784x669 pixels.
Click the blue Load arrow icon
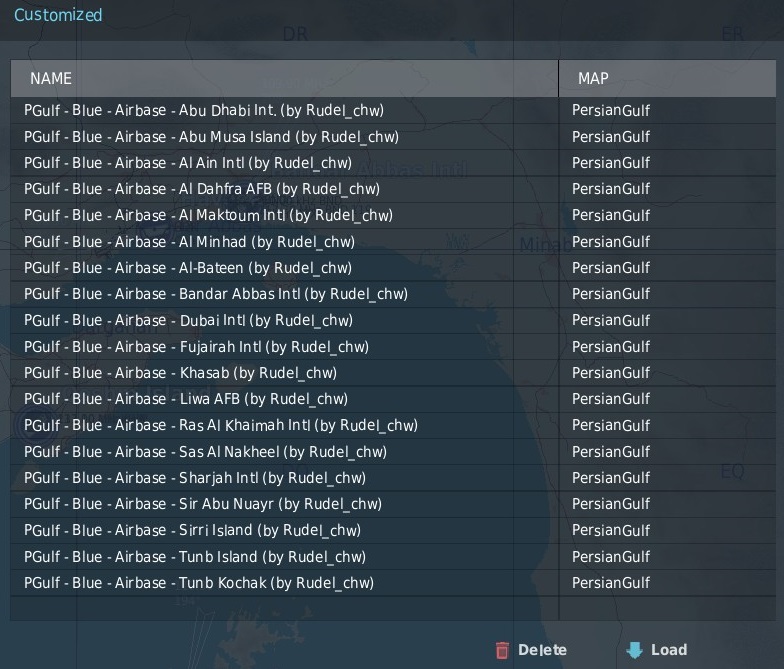(634, 651)
